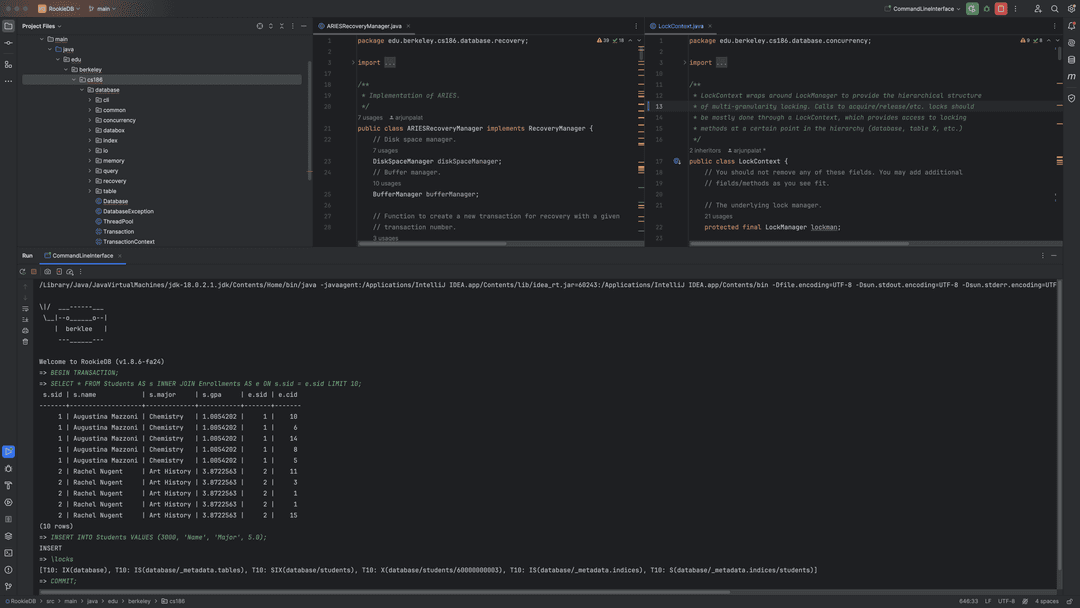Image resolution: width=1080 pixels, height=608 pixels.
Task: Open the Database tool window on right sidebar
Action: pyautogui.click(x=1071, y=60)
